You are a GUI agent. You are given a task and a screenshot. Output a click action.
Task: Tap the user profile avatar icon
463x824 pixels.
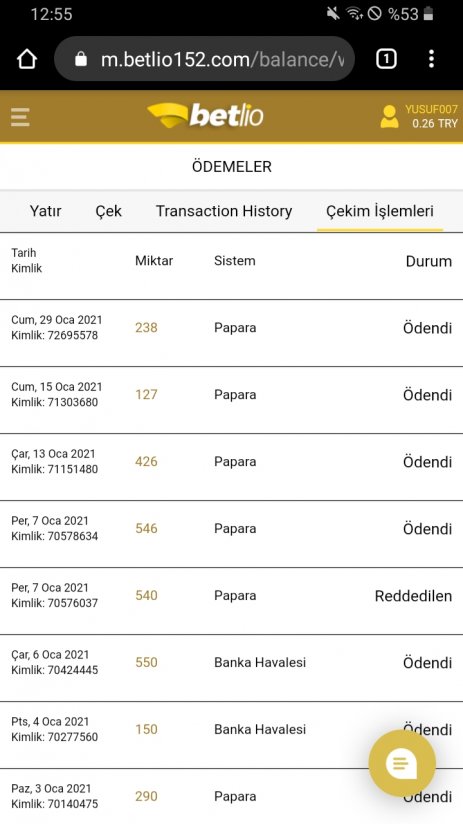[x=389, y=117]
